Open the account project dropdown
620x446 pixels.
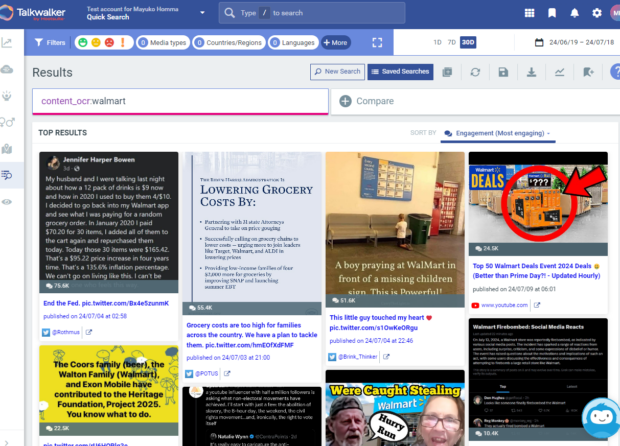202,13
